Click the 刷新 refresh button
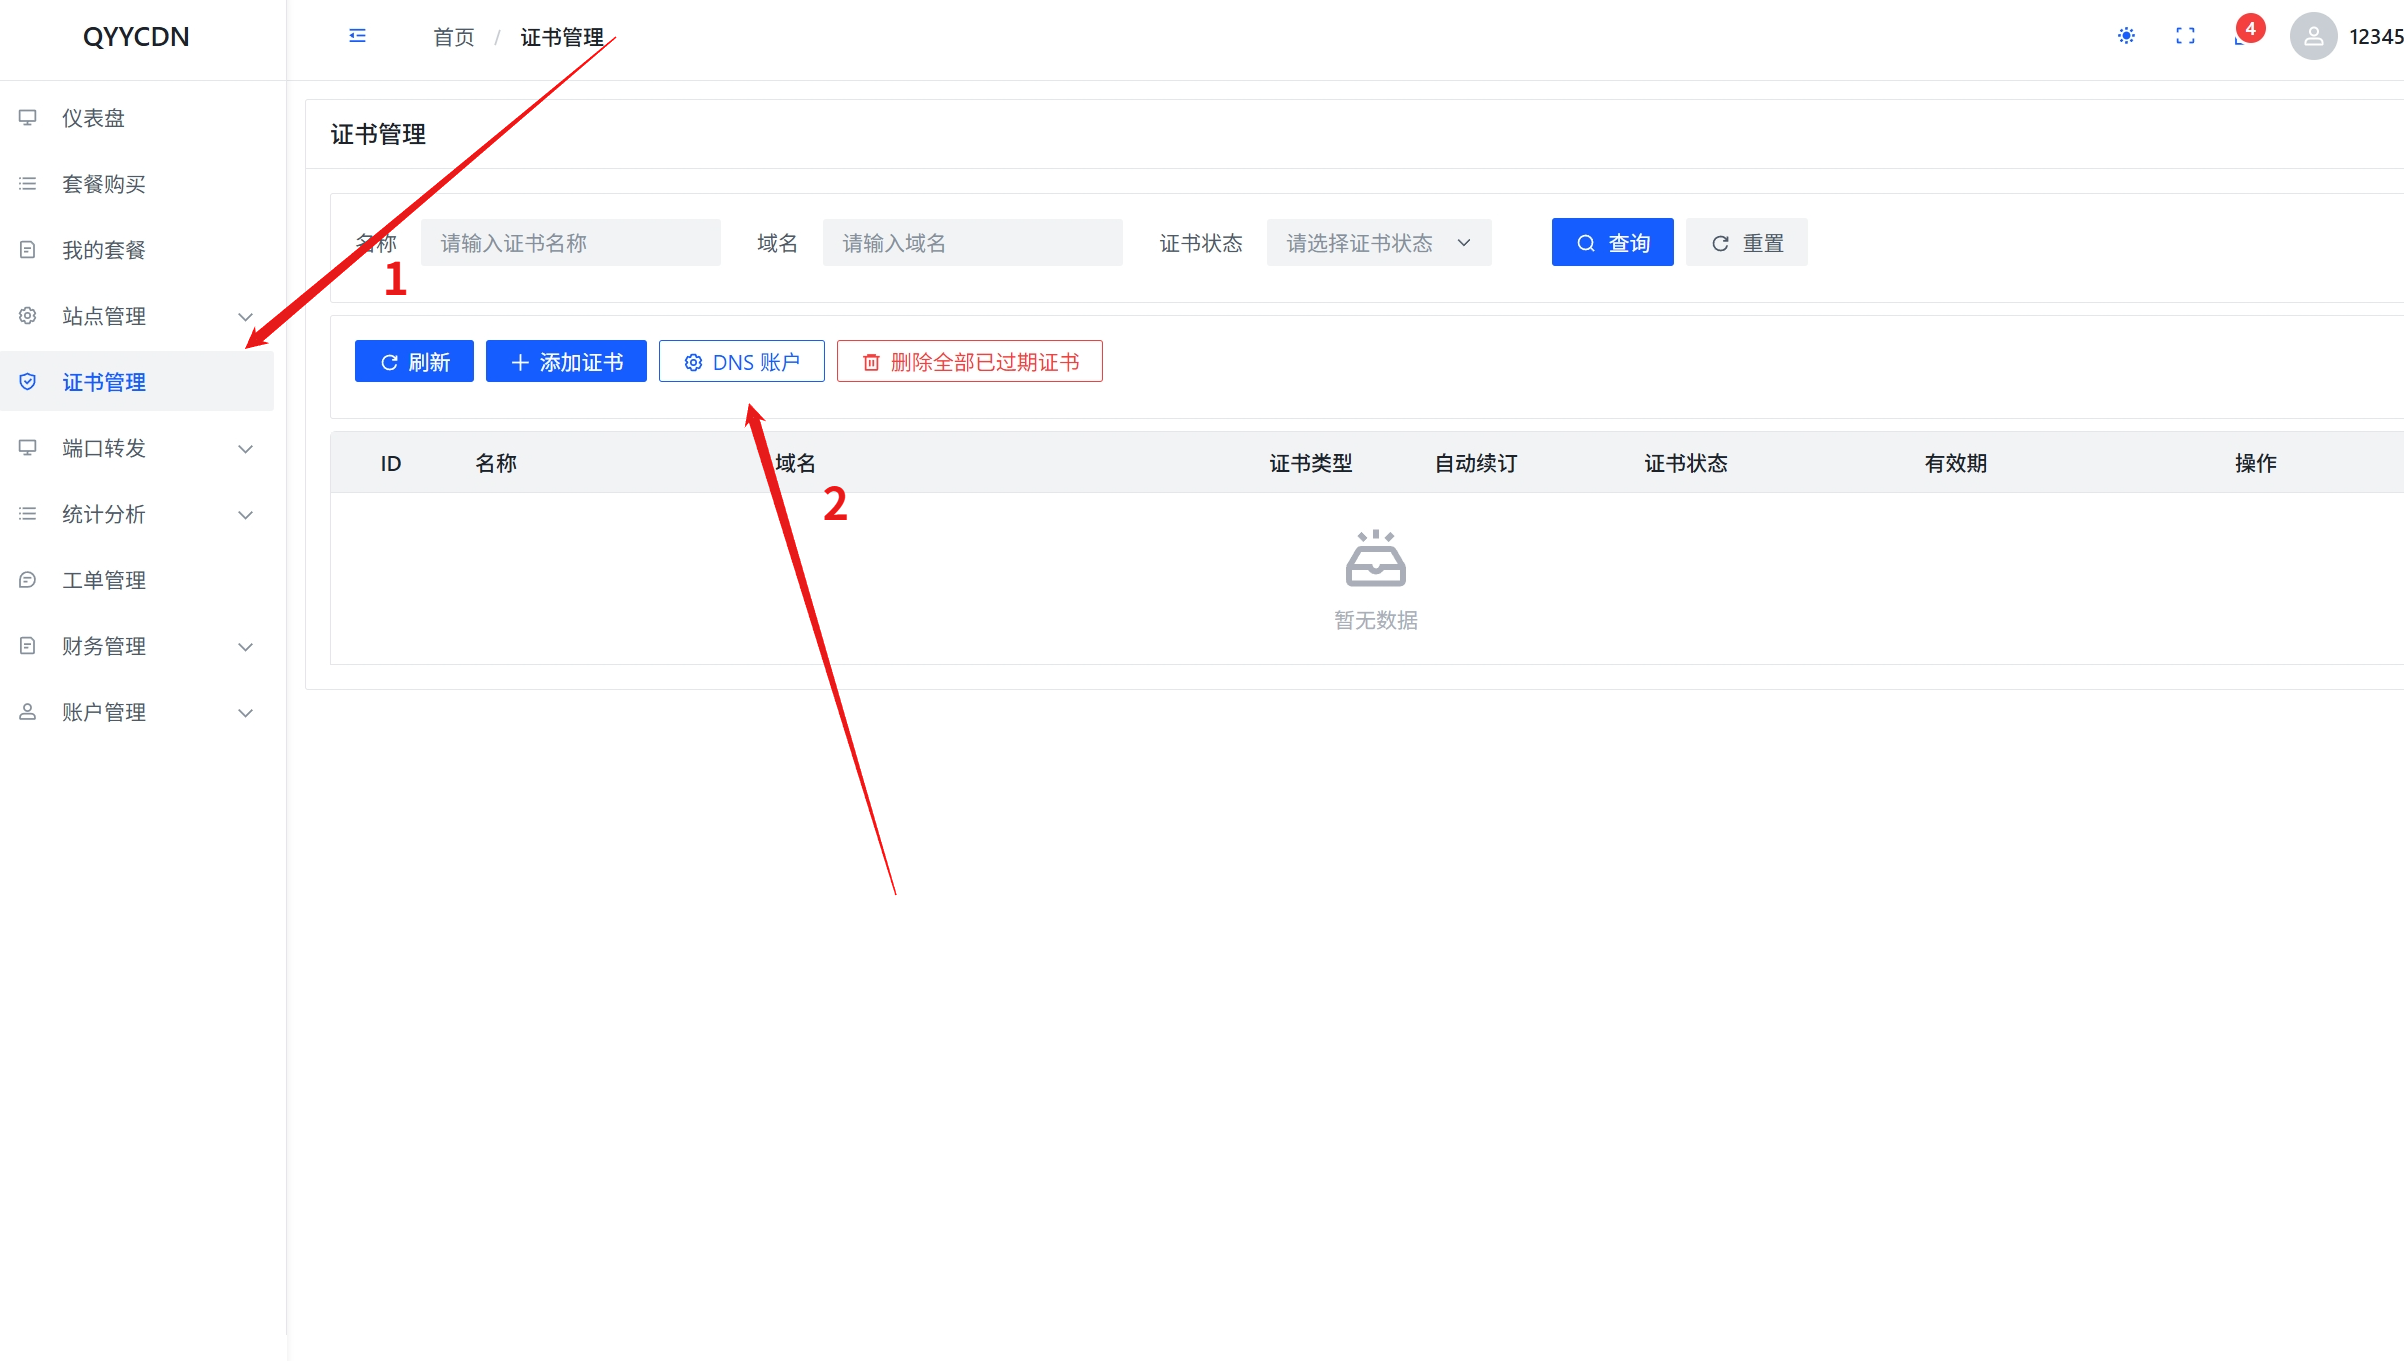Image resolution: width=2404 pixels, height=1361 pixels. 414,362
